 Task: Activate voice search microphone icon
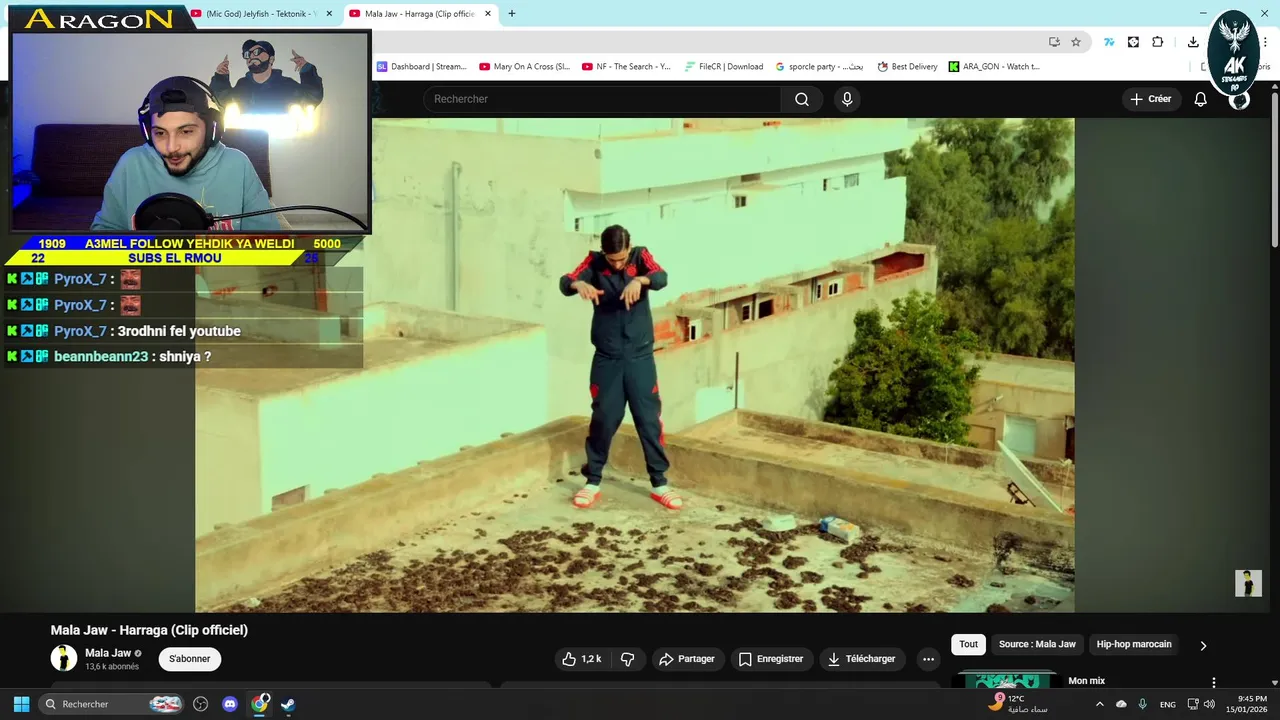click(x=847, y=99)
